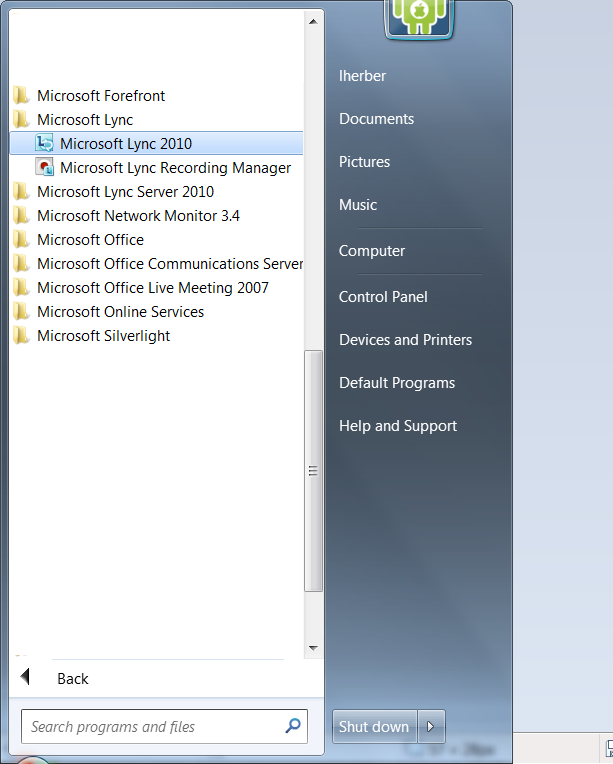Screen dimensions: 613x764
Task: Go Back to the main Start menu
Action: click(73, 679)
